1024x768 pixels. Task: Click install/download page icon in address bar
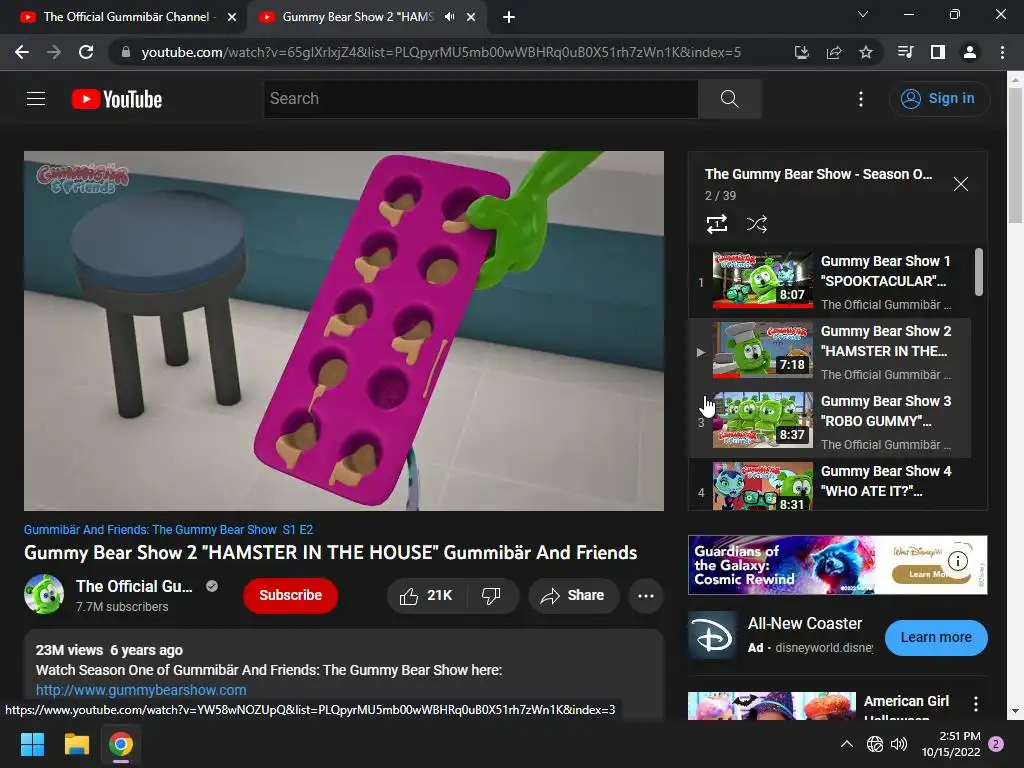pyautogui.click(x=801, y=52)
